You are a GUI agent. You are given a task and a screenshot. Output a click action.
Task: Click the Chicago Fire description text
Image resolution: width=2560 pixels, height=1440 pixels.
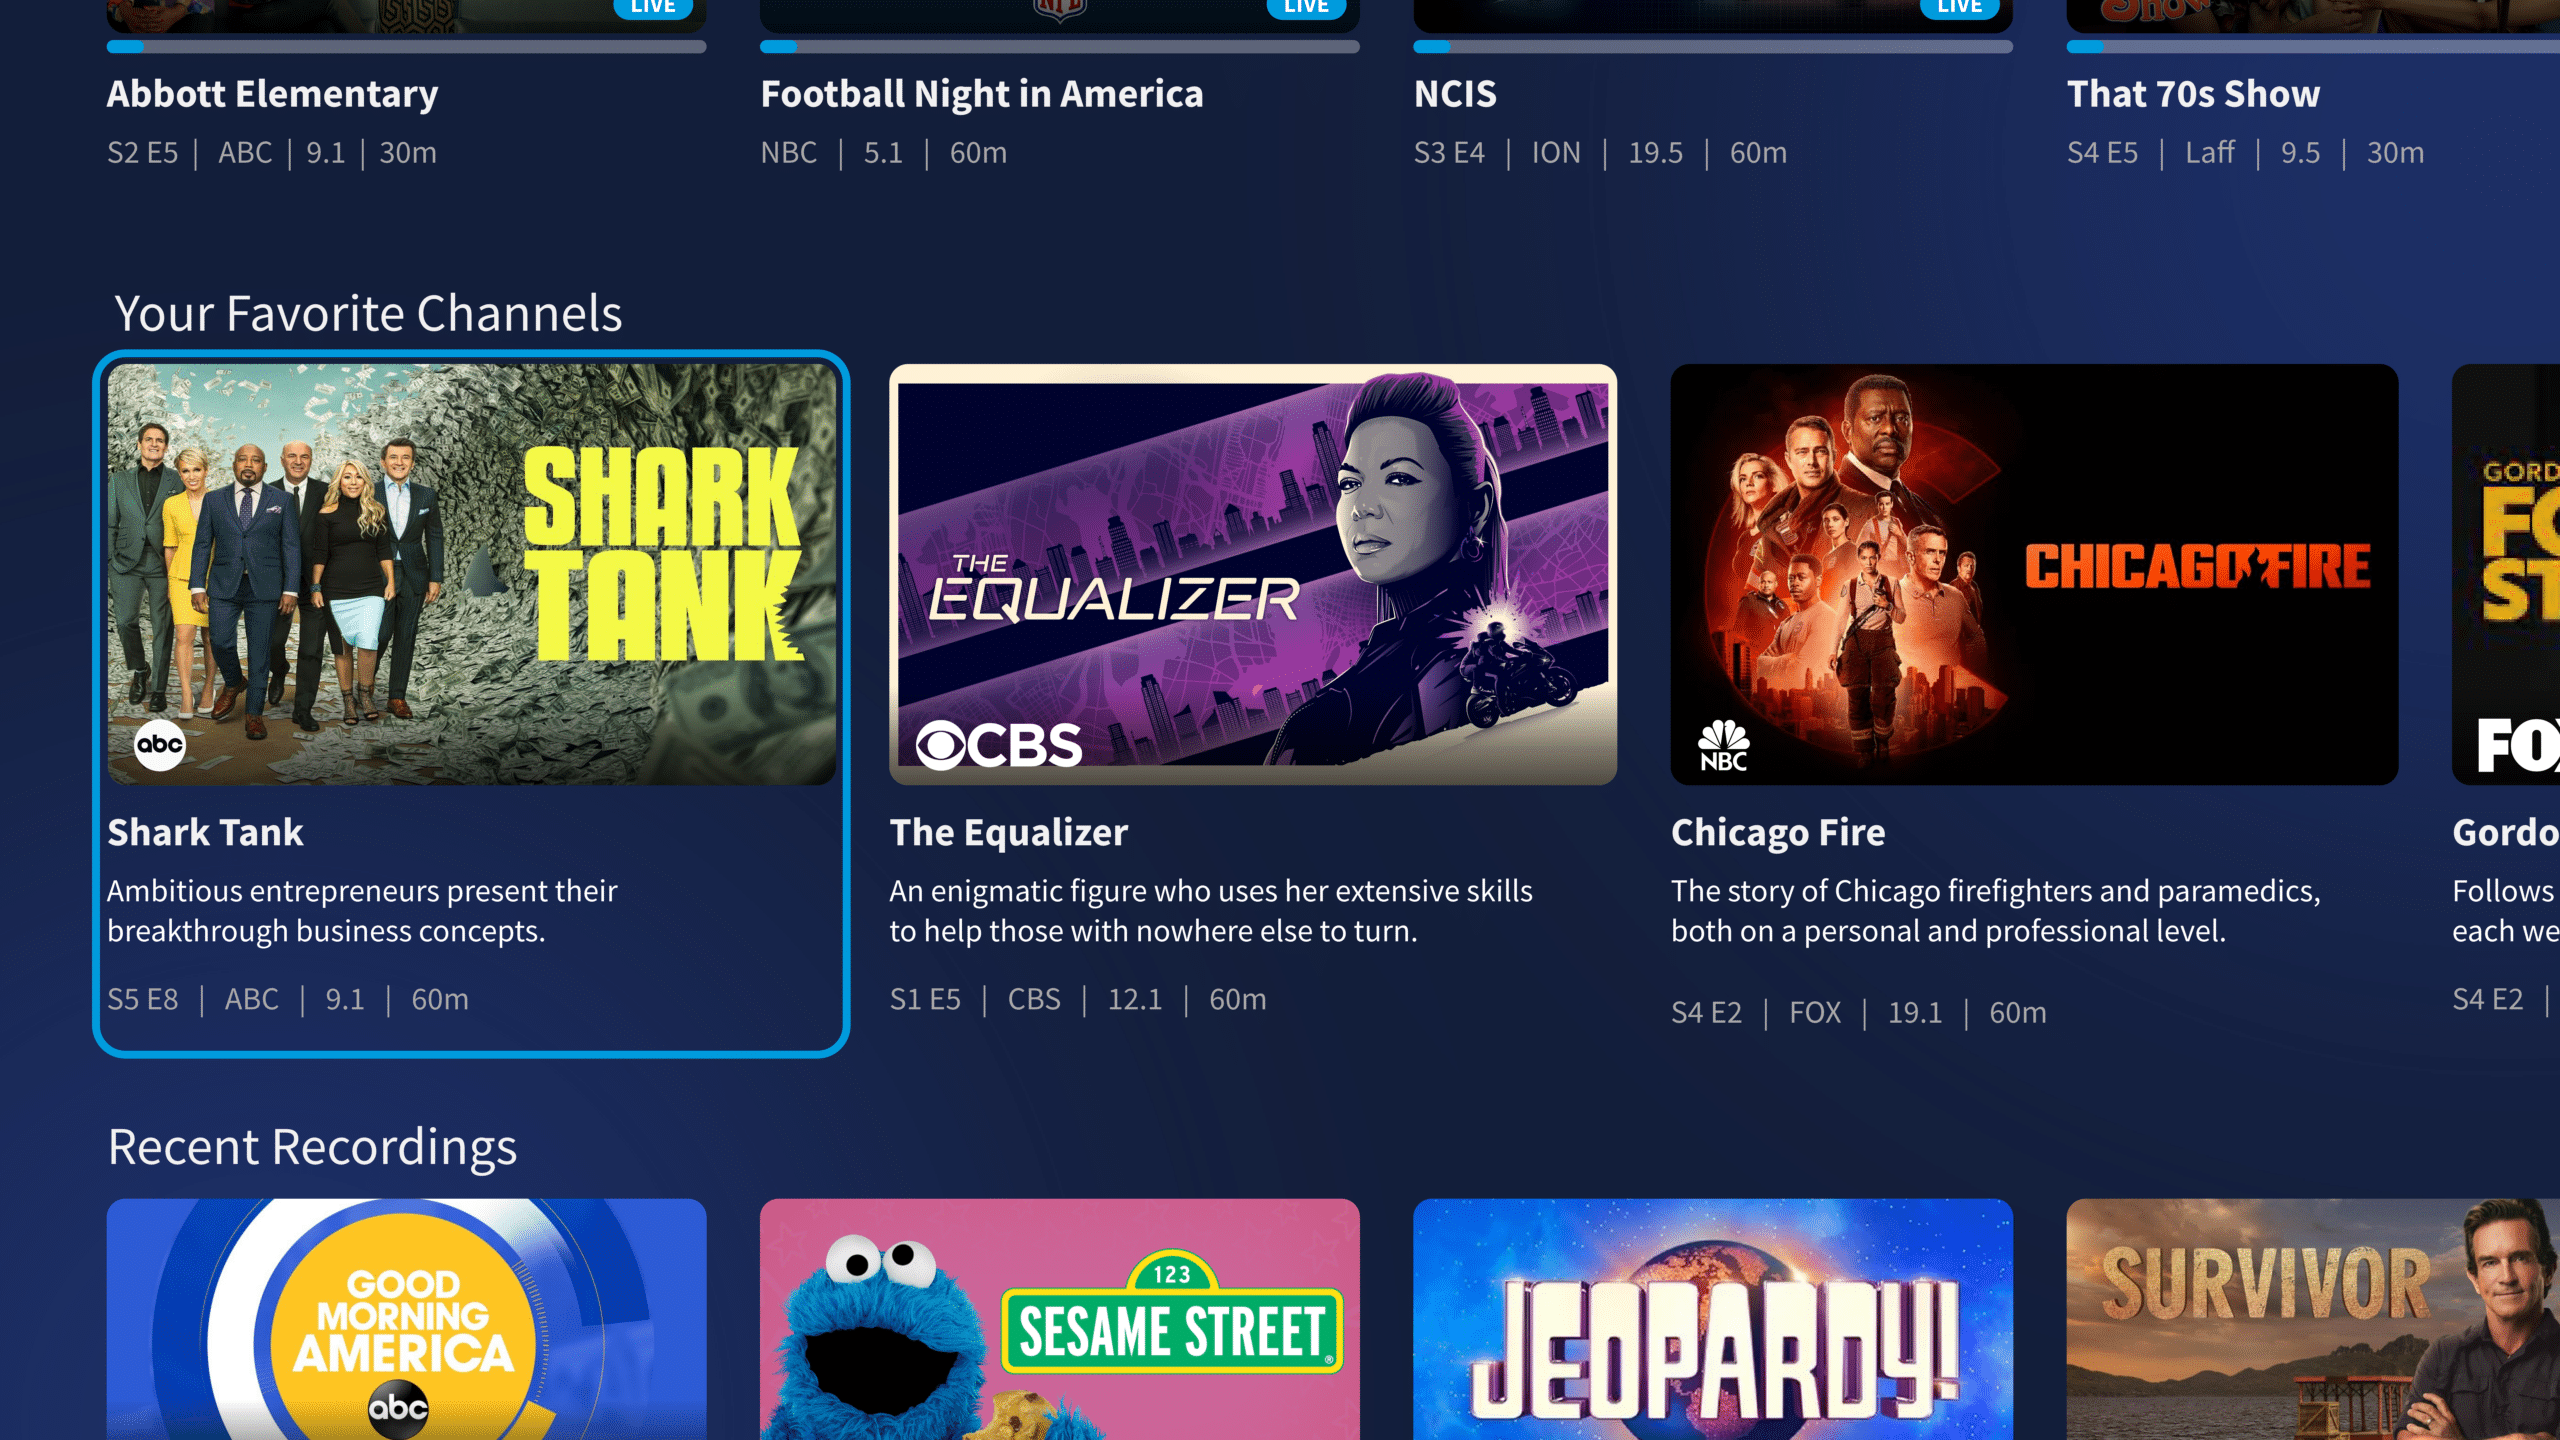point(1995,911)
